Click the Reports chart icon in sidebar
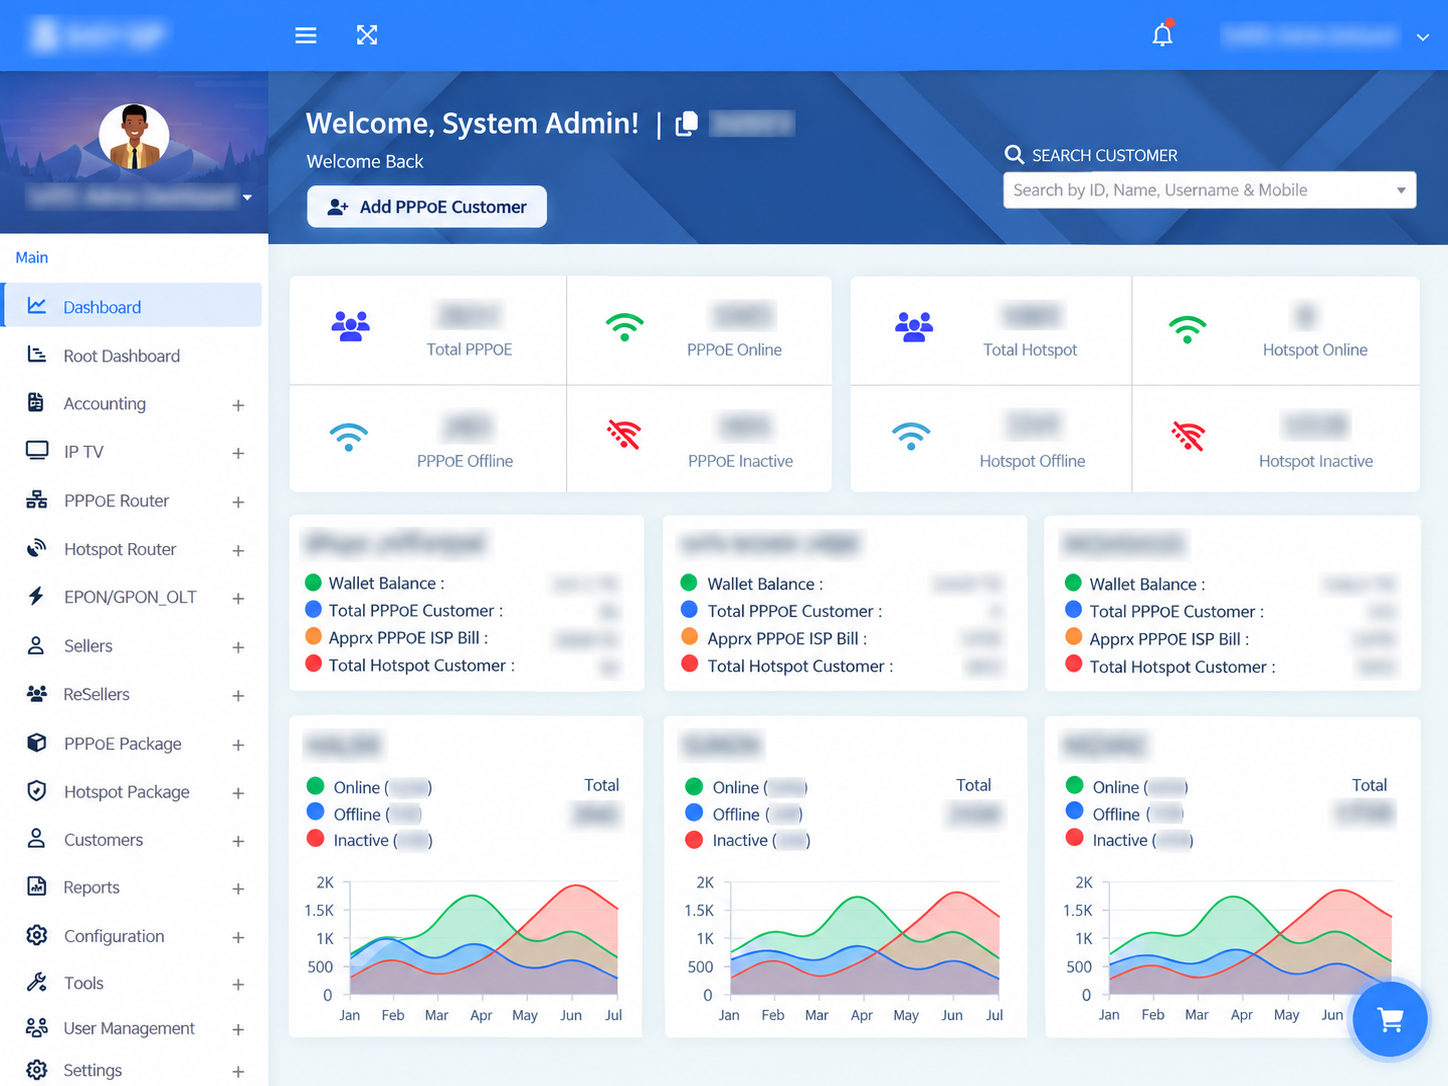 pos(37,886)
